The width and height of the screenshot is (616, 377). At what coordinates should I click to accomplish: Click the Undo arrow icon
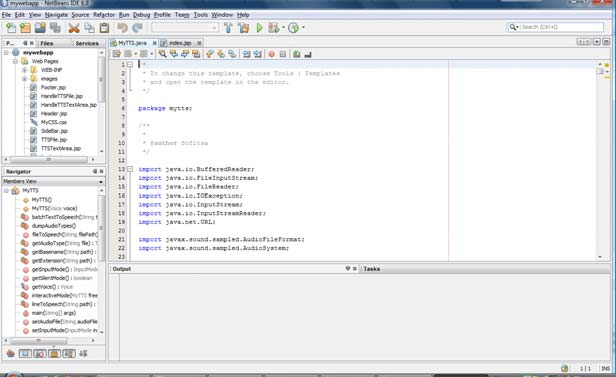pyautogui.click(x=122, y=27)
